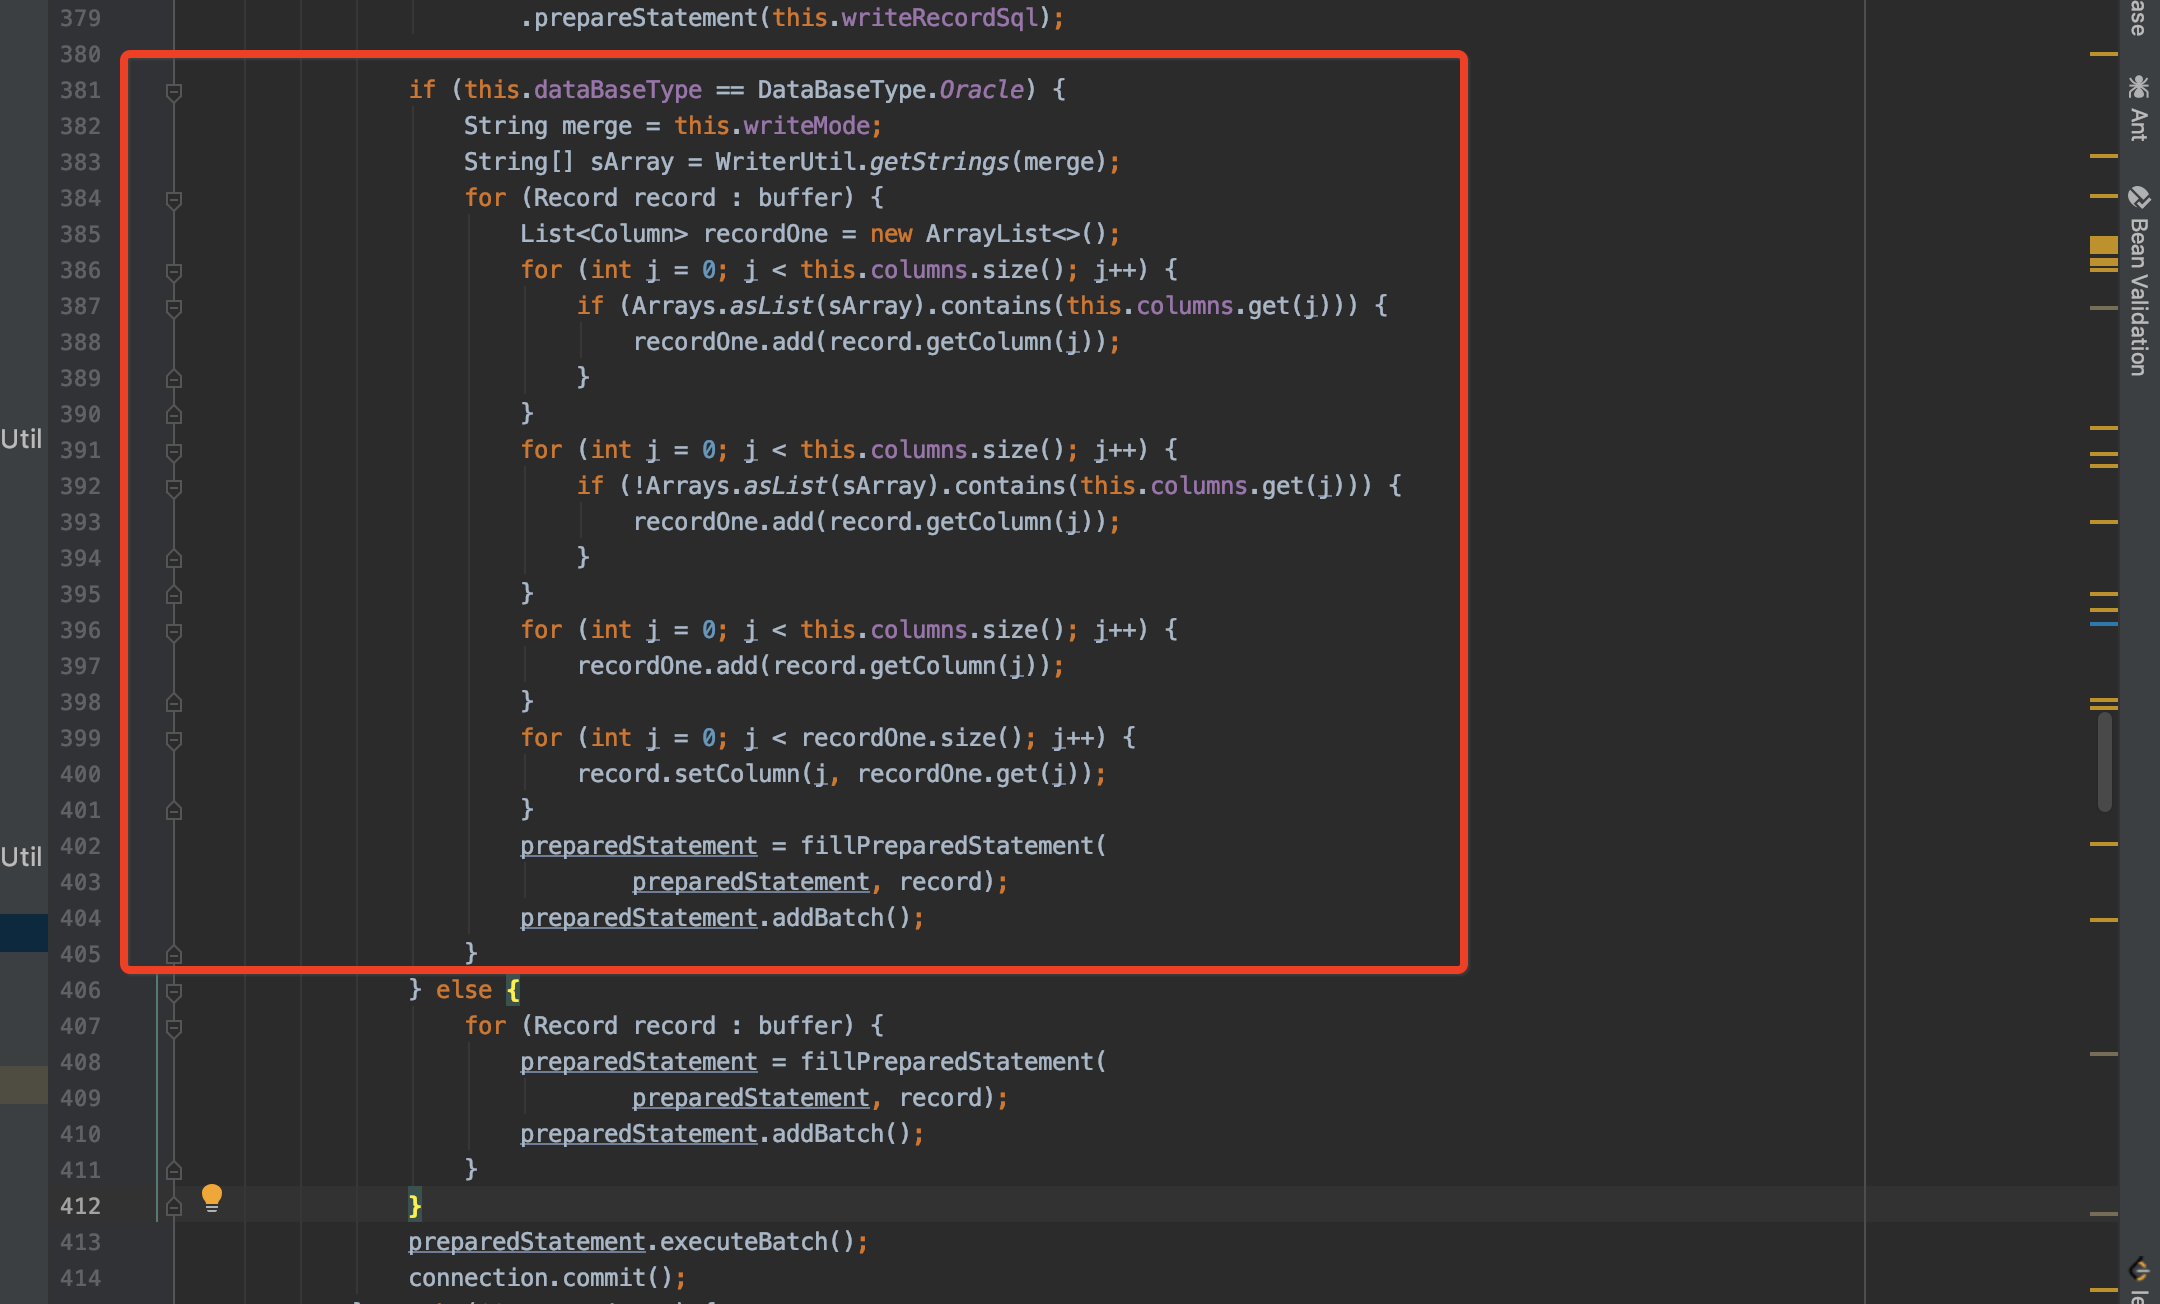Image resolution: width=2160 pixels, height=1304 pixels.
Task: Click 'getStrings' method call on line 383
Action: 939,162
